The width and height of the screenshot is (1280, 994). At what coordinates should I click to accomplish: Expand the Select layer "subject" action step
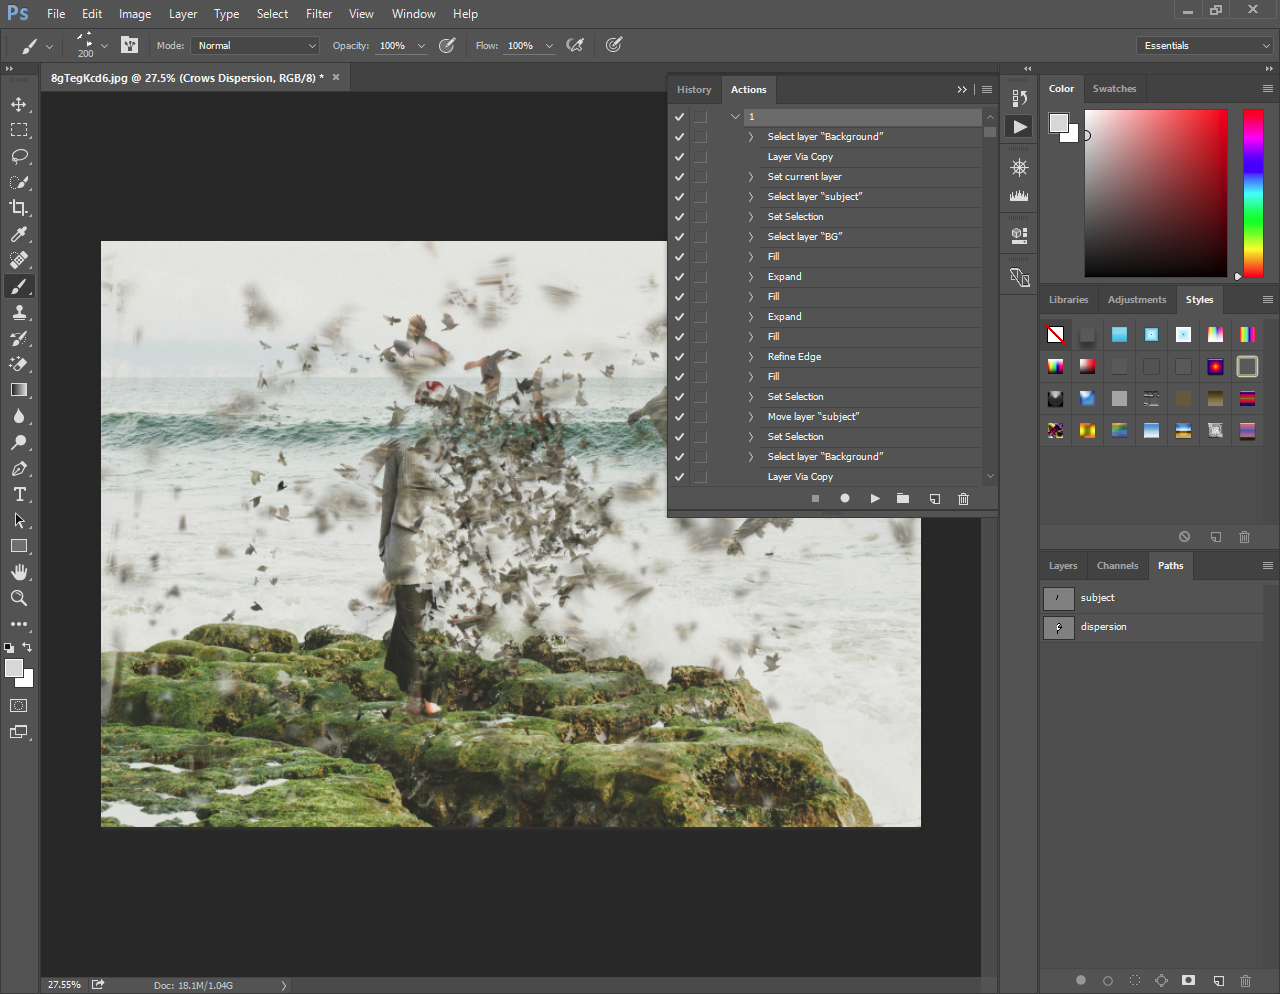[x=751, y=197]
